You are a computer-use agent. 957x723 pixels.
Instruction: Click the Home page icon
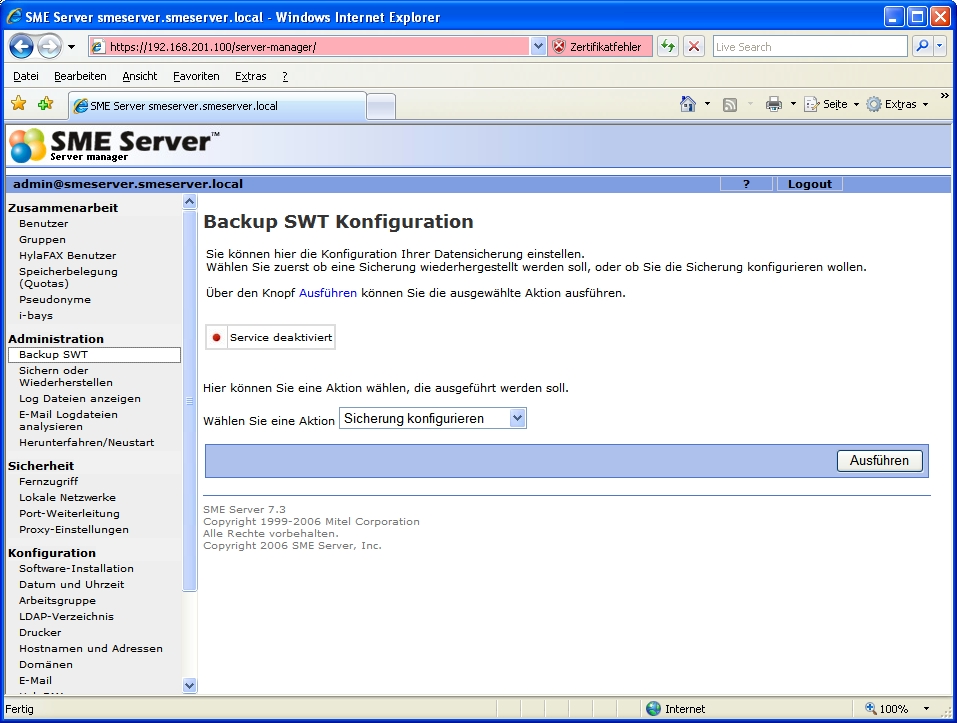click(x=688, y=104)
